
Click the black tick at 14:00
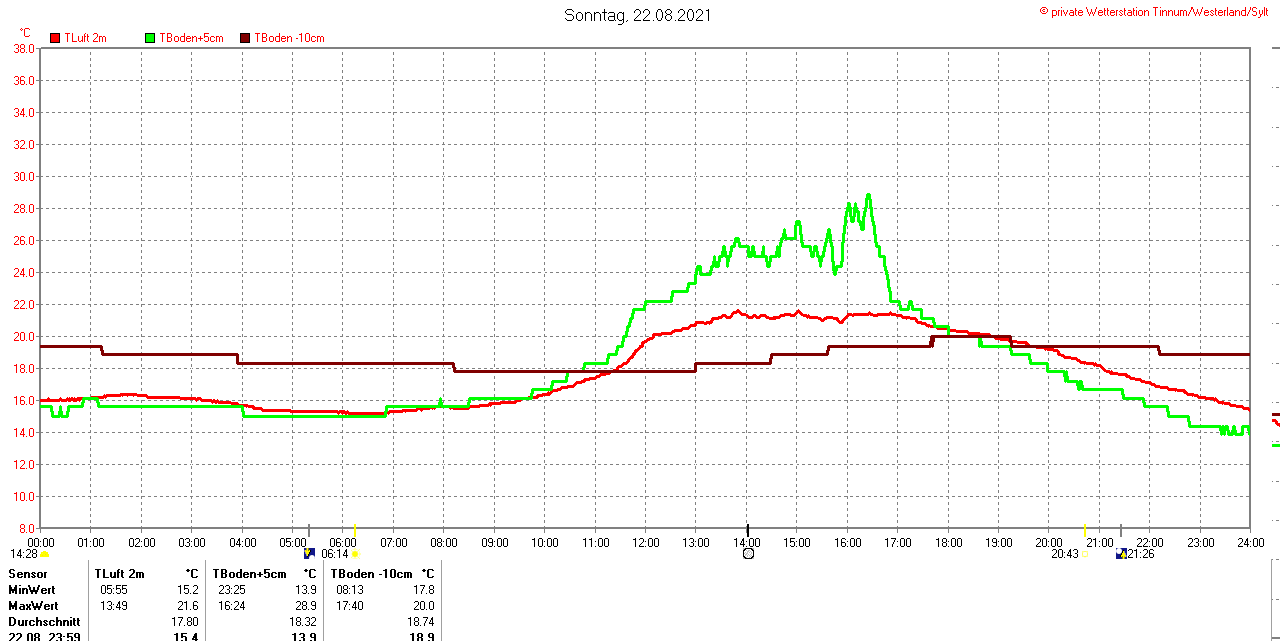point(748,529)
